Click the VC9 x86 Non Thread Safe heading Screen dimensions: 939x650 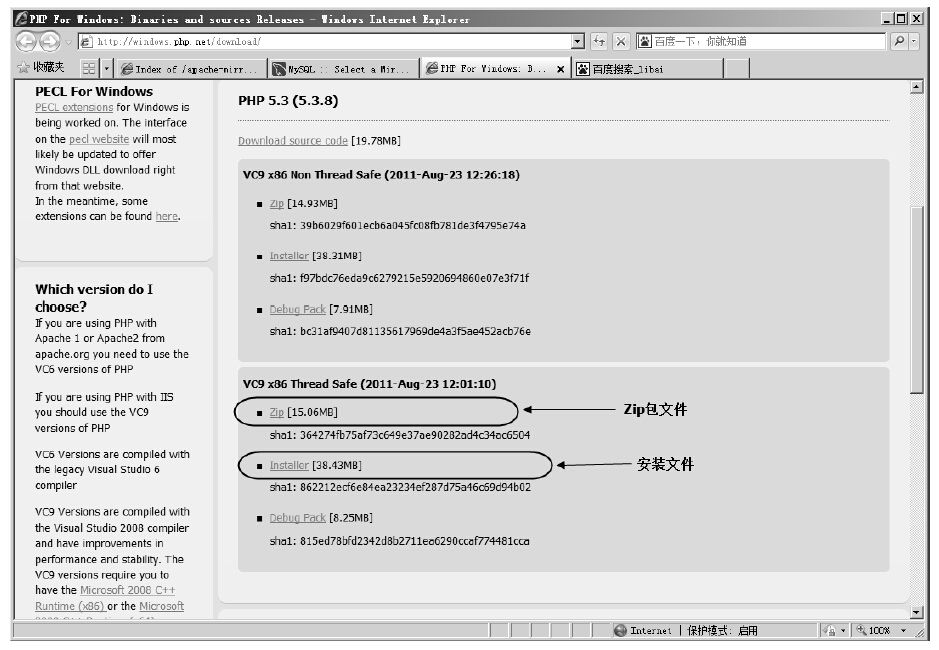click(x=381, y=175)
